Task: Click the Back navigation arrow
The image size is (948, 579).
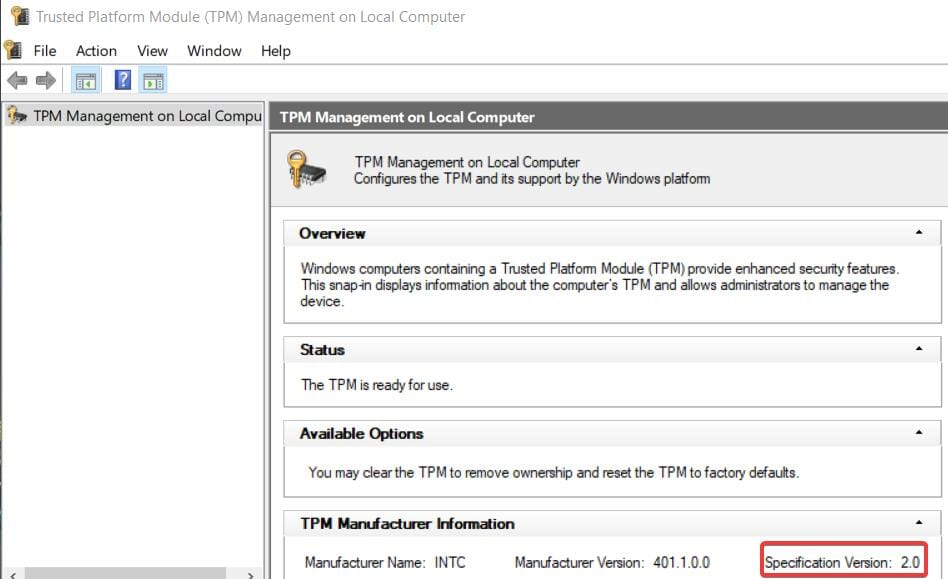Action: [x=15, y=80]
